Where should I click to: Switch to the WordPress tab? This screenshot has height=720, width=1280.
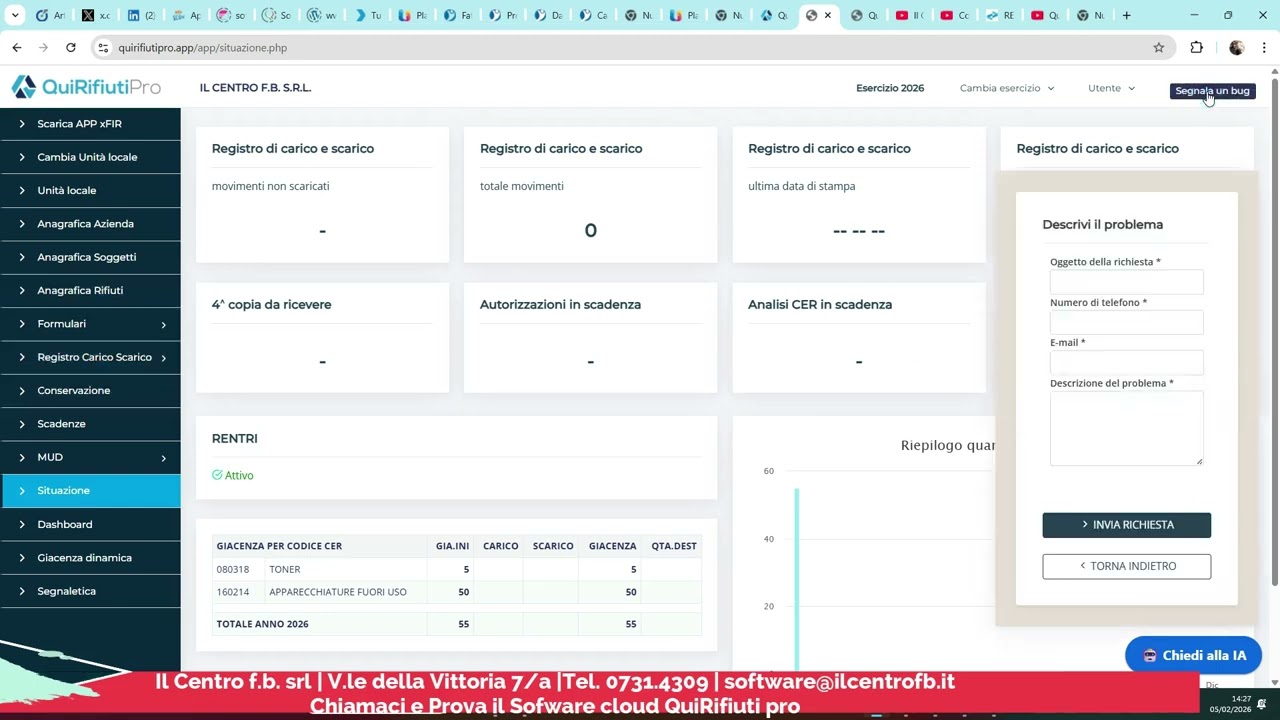point(322,15)
